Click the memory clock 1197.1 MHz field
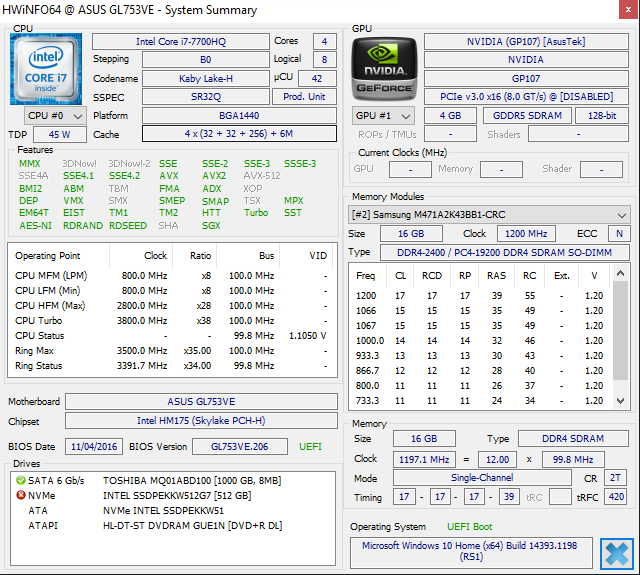640x575 pixels. pyautogui.click(x=424, y=460)
